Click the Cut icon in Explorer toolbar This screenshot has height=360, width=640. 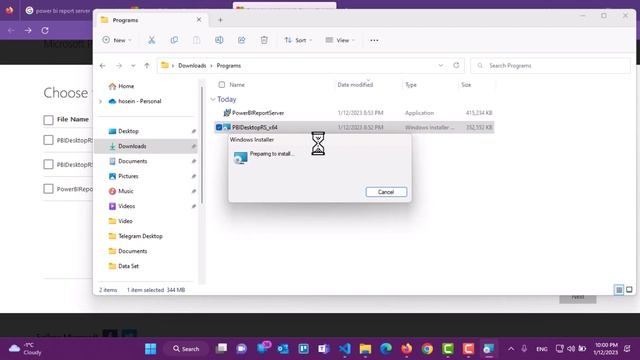point(151,40)
